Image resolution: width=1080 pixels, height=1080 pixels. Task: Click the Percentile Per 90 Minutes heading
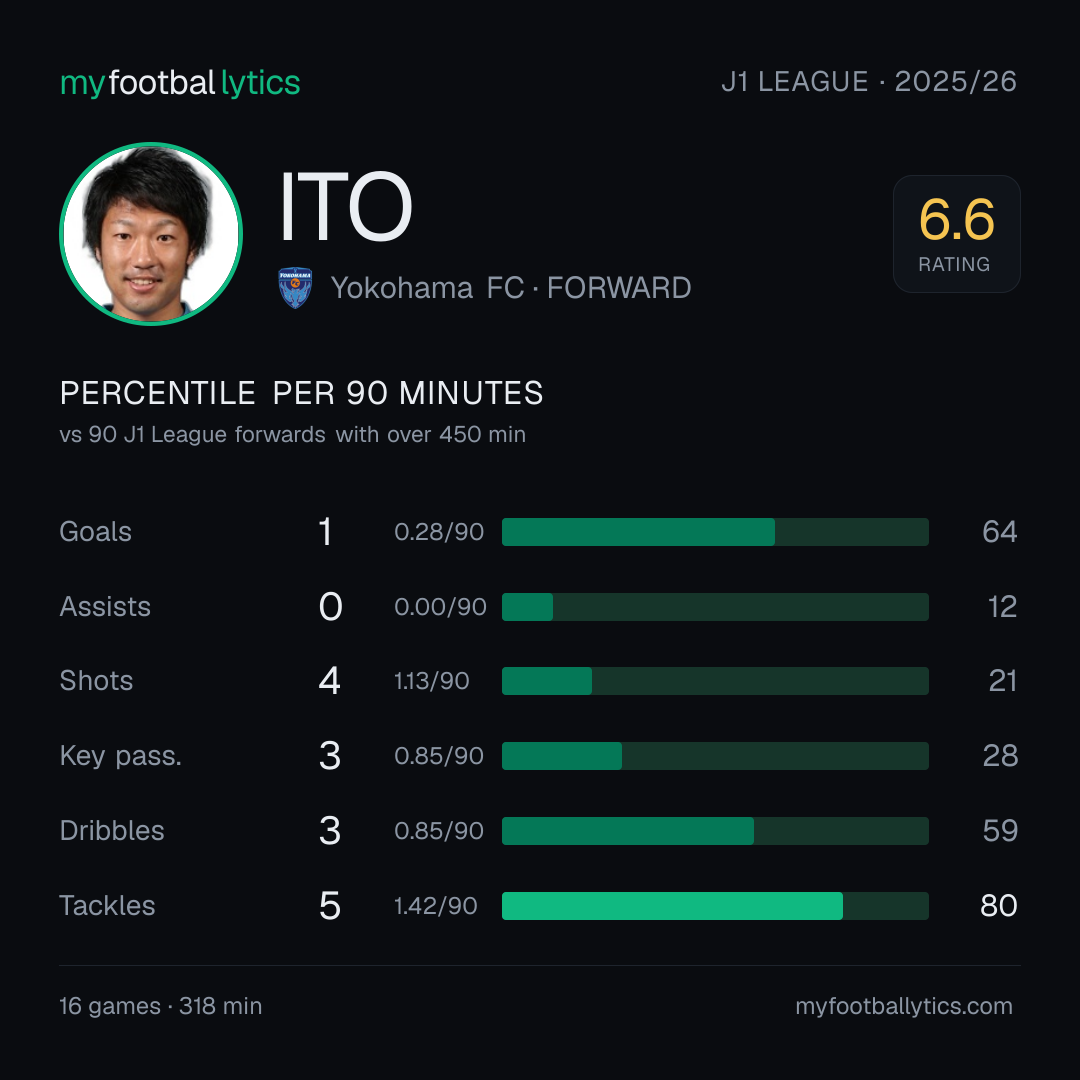[302, 393]
